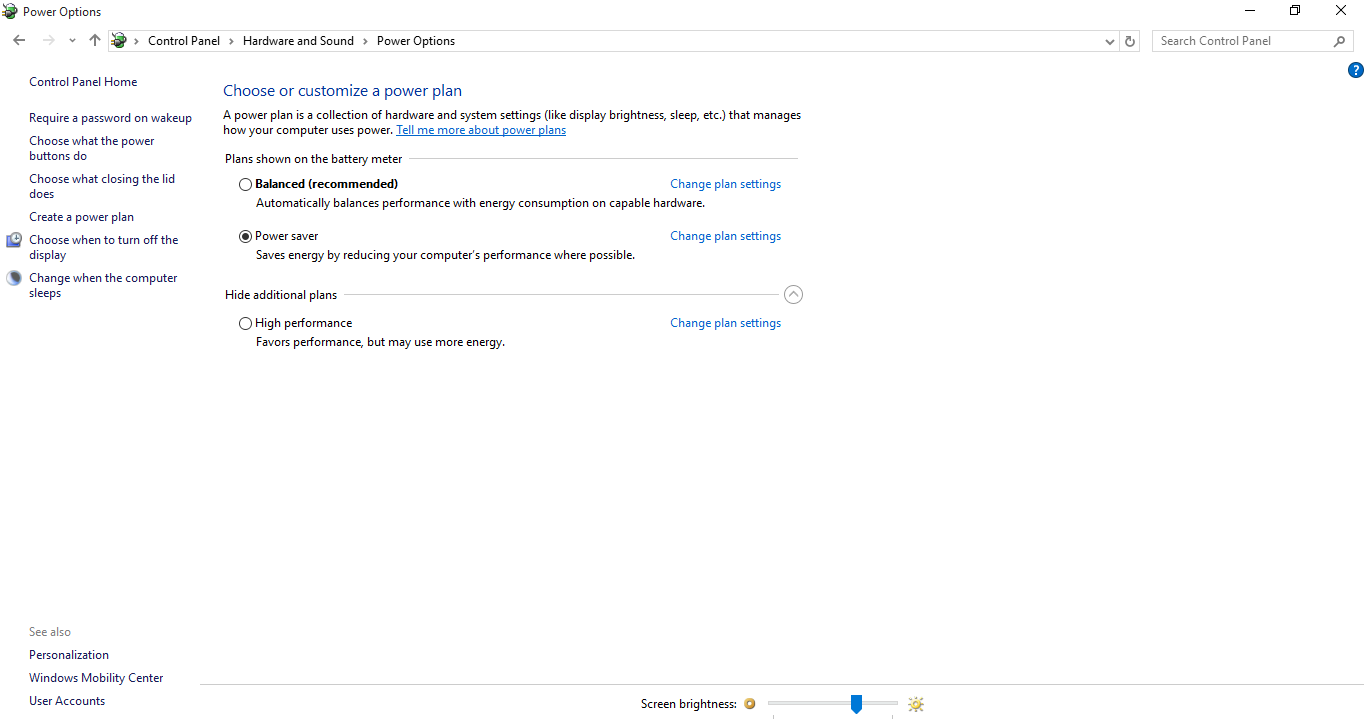
Task: Click the sleep moon icon in sidebar
Action: [x=14, y=278]
